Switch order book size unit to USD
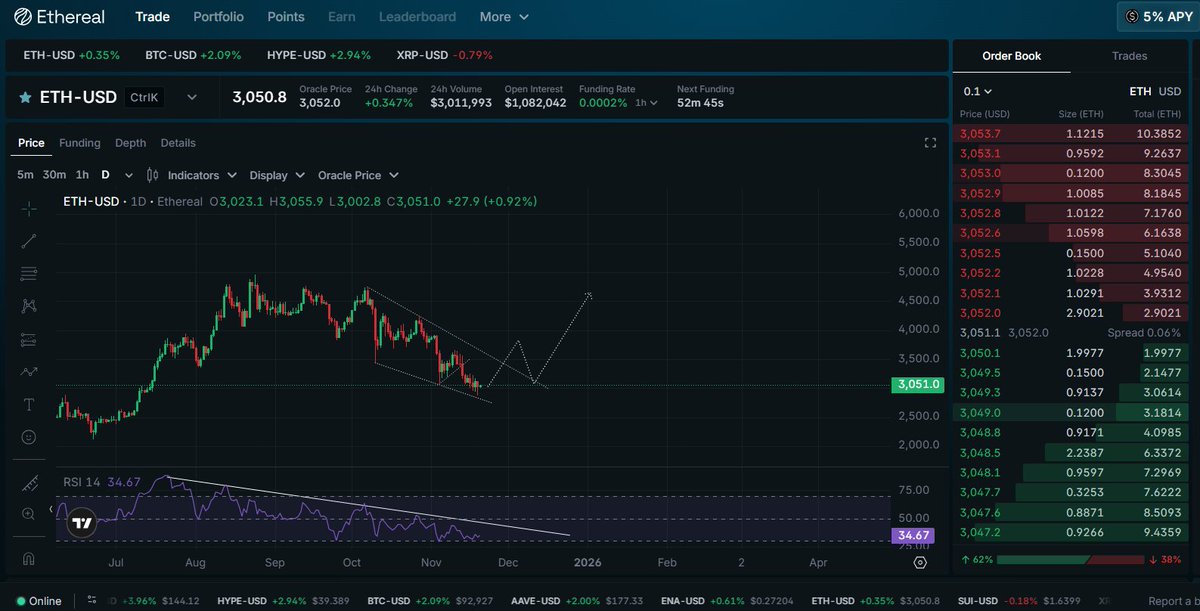The image size is (1200, 611). pyautogui.click(x=1170, y=91)
